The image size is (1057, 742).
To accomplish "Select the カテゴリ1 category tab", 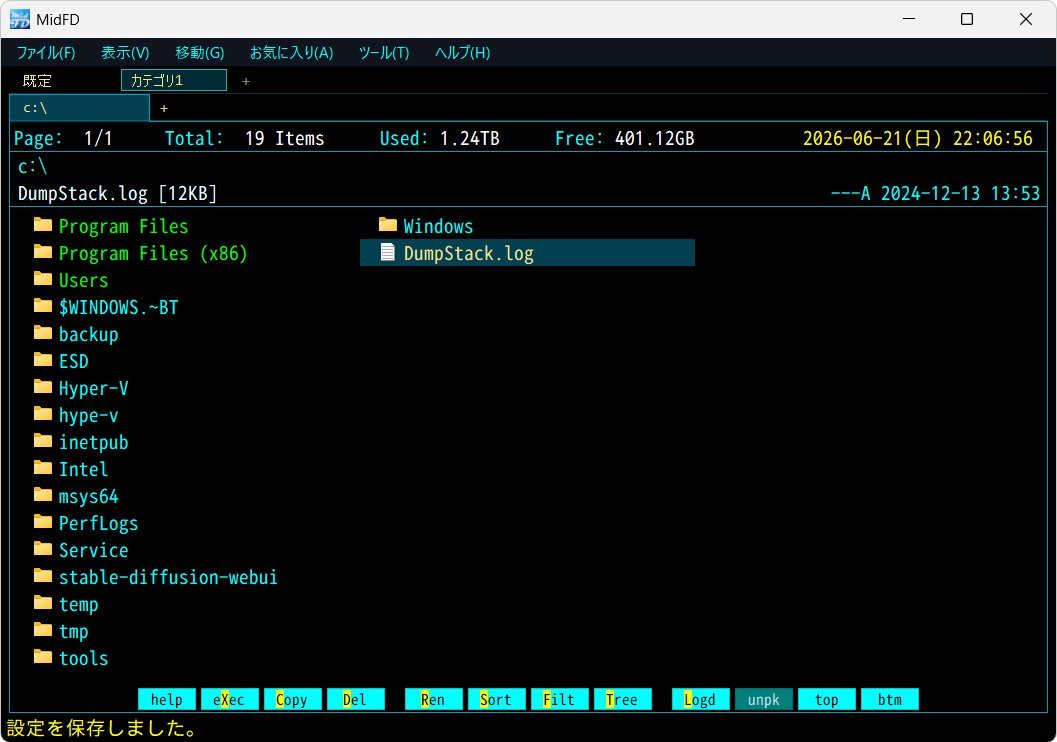I will 174,80.
